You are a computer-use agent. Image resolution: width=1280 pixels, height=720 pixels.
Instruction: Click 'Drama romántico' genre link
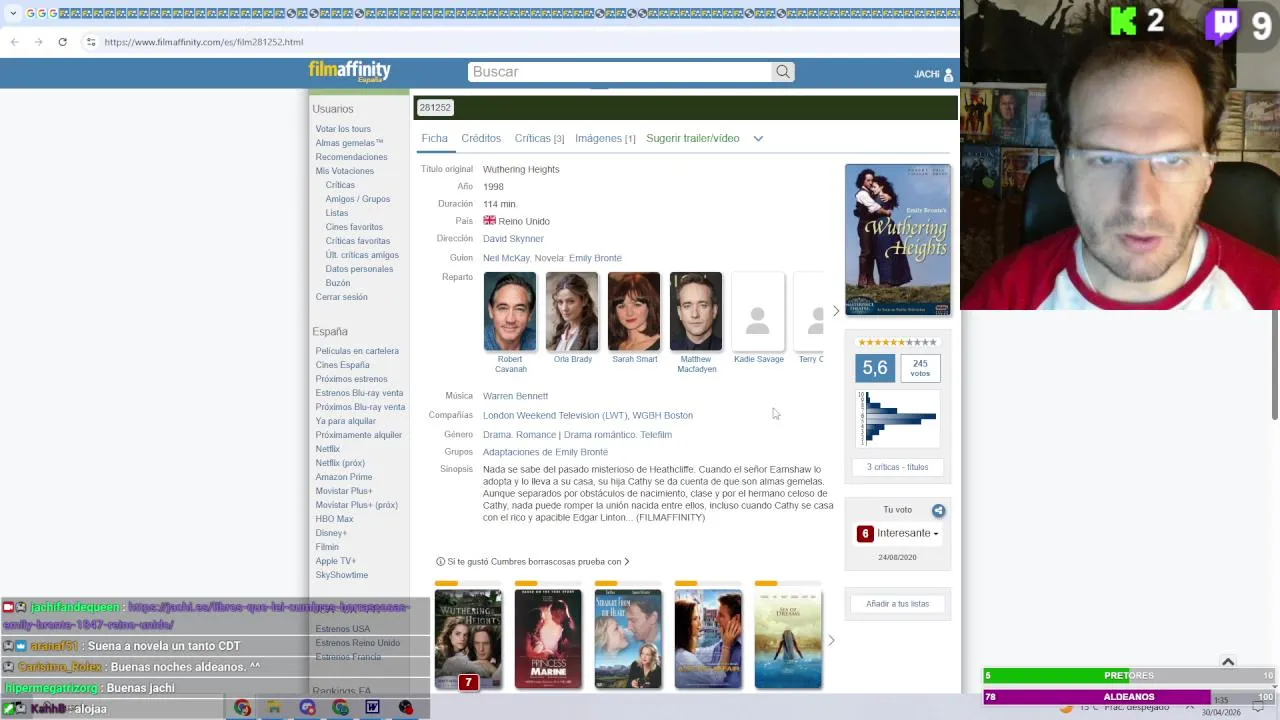coord(599,435)
